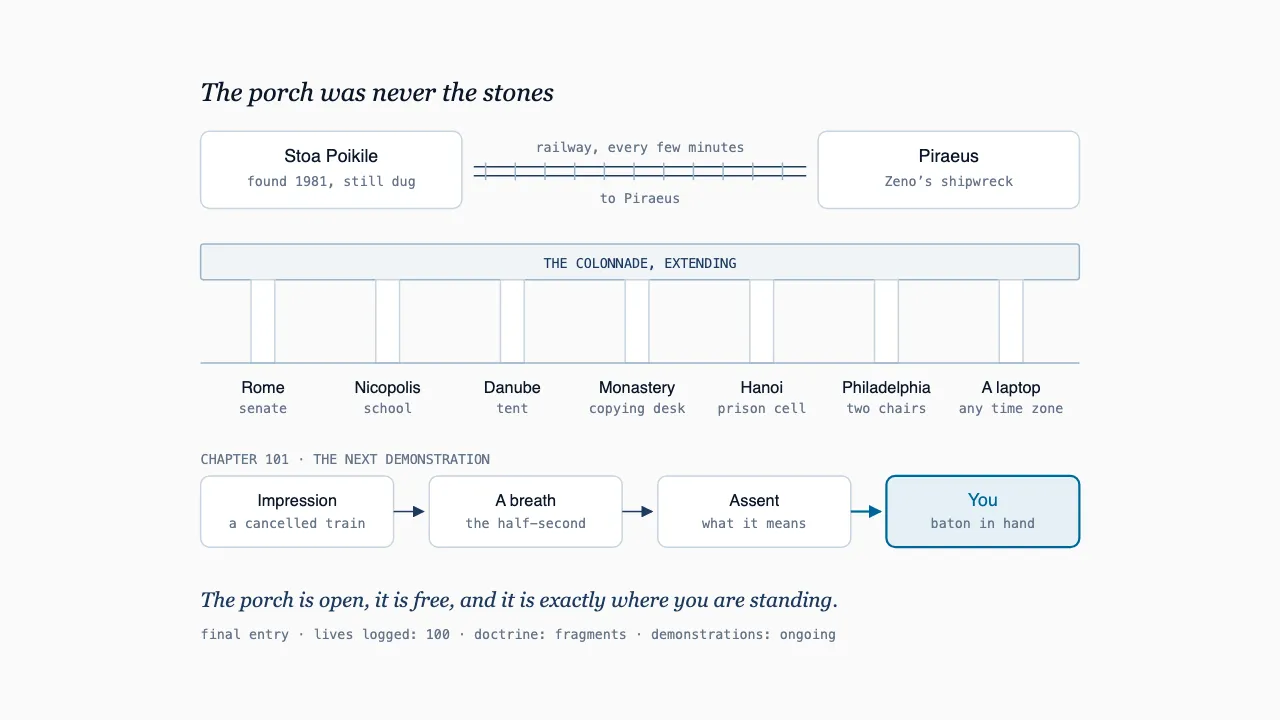Click the closing line "The porch is open…"
The image size is (1280, 720).
click(519, 600)
